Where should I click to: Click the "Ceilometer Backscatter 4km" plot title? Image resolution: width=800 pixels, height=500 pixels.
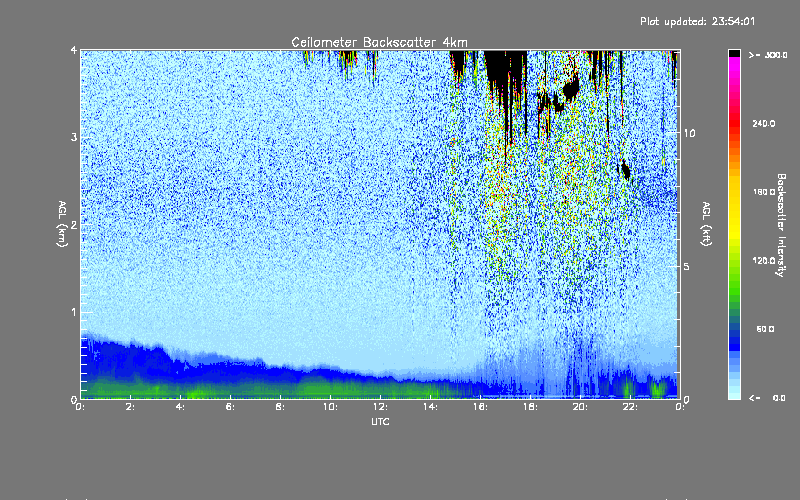(x=379, y=42)
